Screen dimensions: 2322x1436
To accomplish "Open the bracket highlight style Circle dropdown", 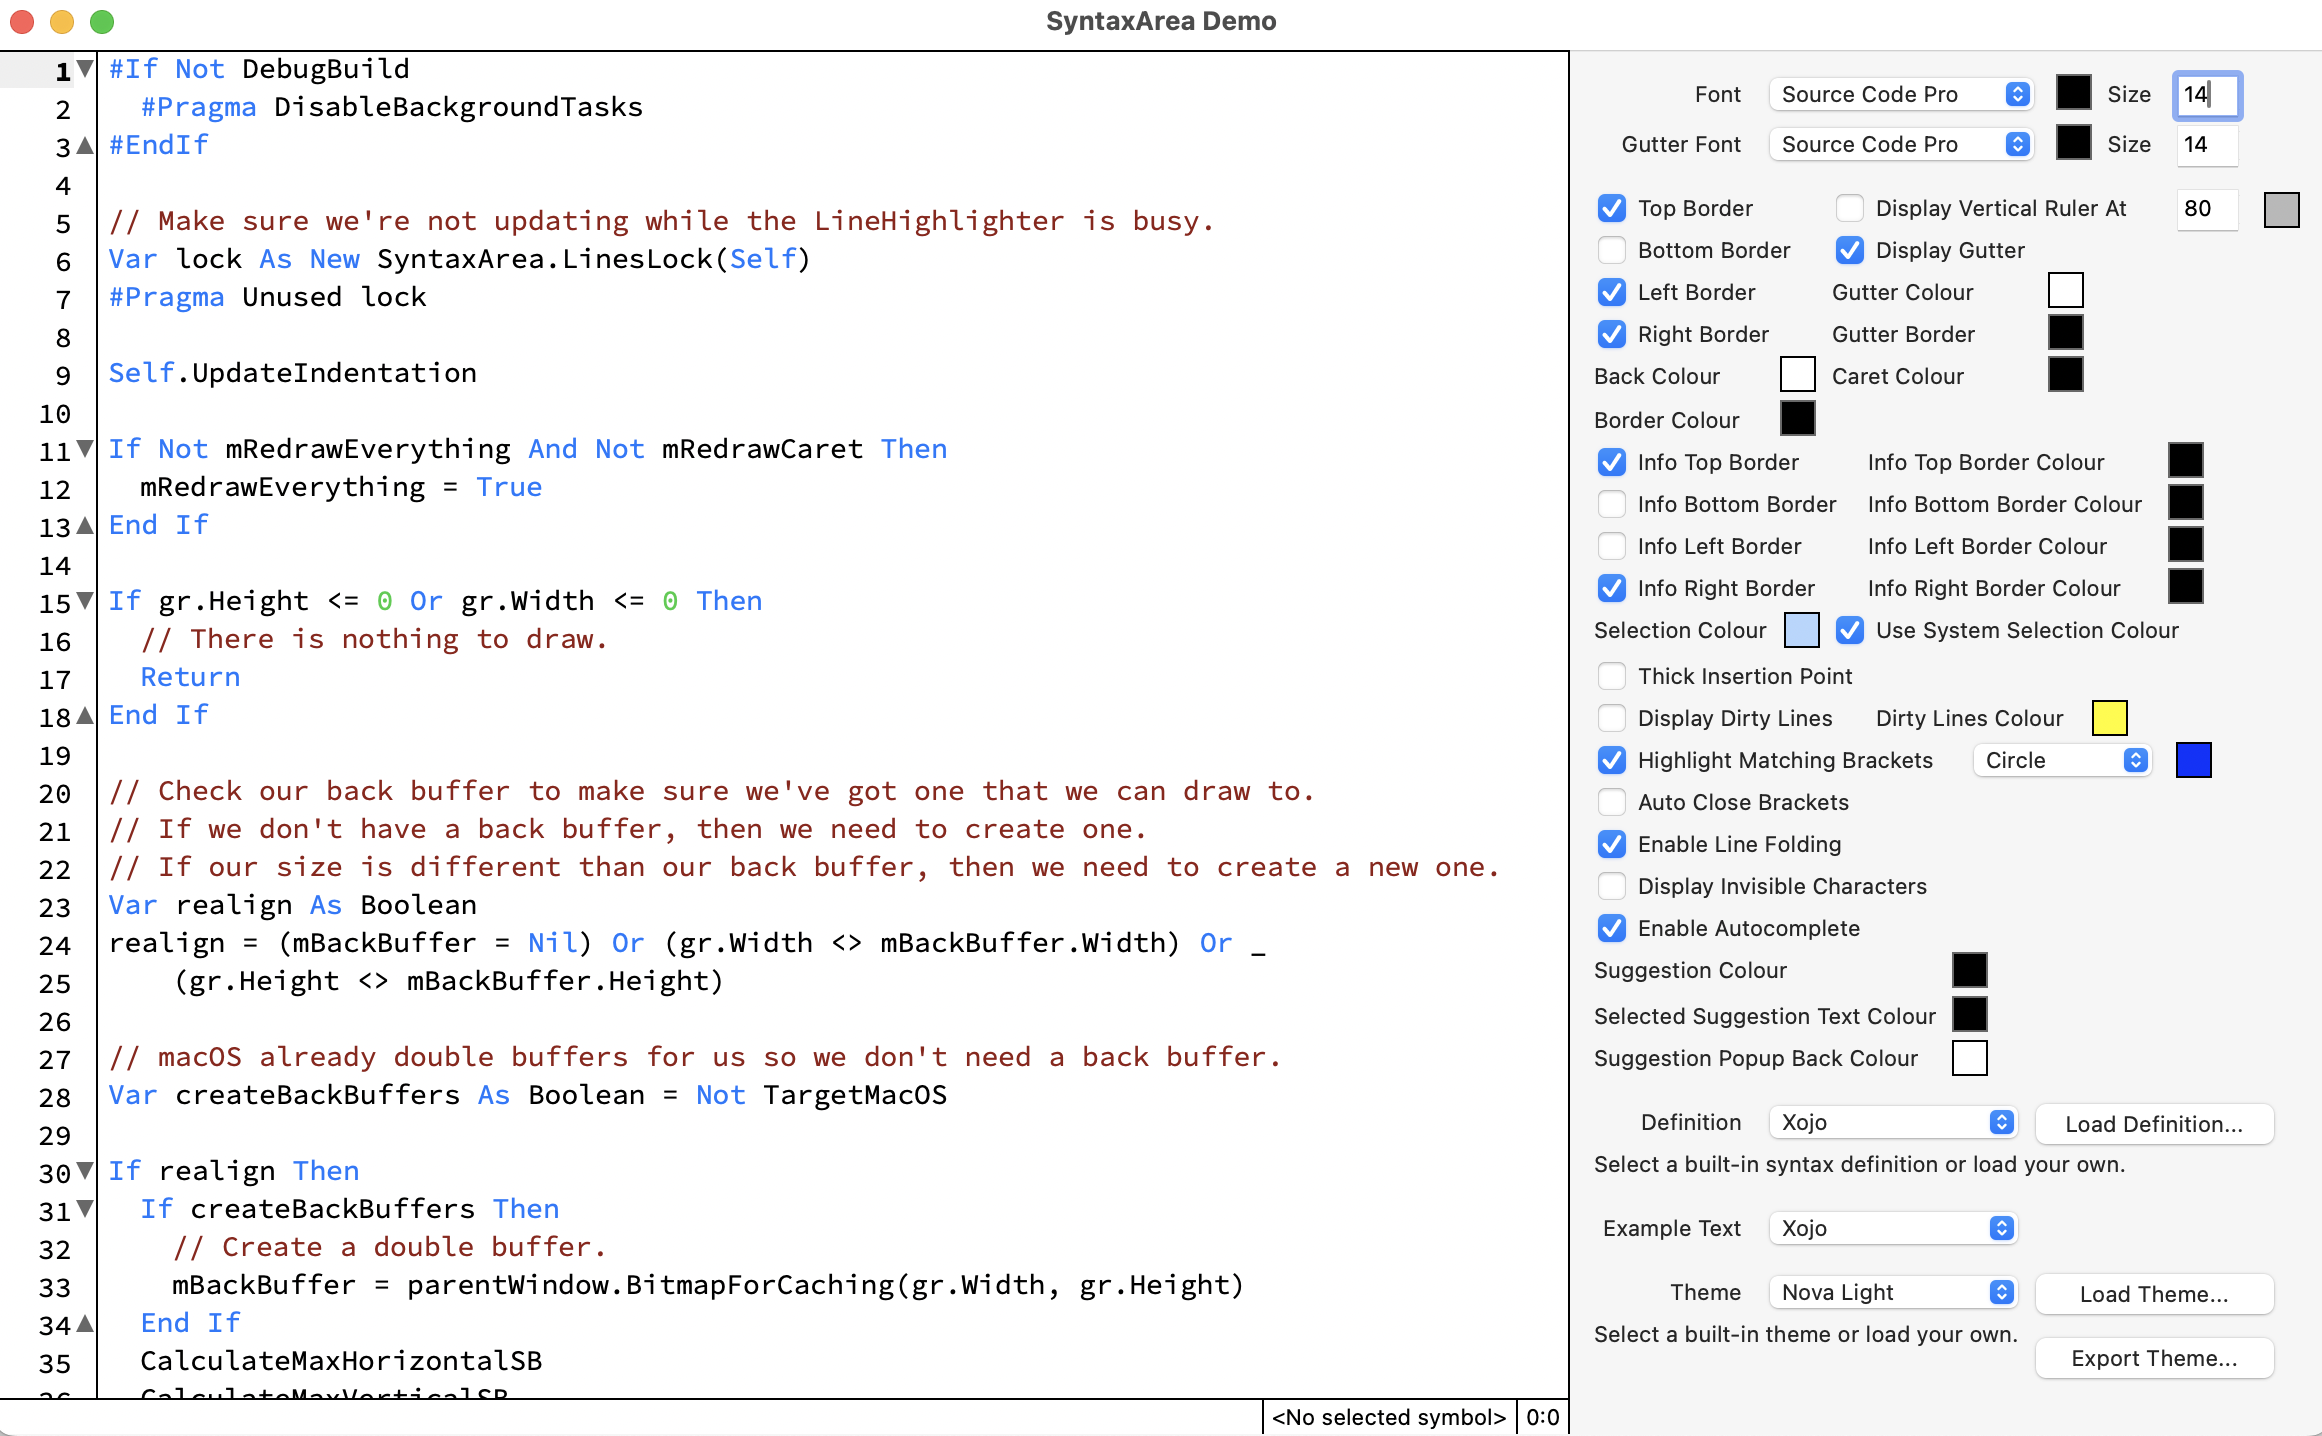I will [2061, 760].
